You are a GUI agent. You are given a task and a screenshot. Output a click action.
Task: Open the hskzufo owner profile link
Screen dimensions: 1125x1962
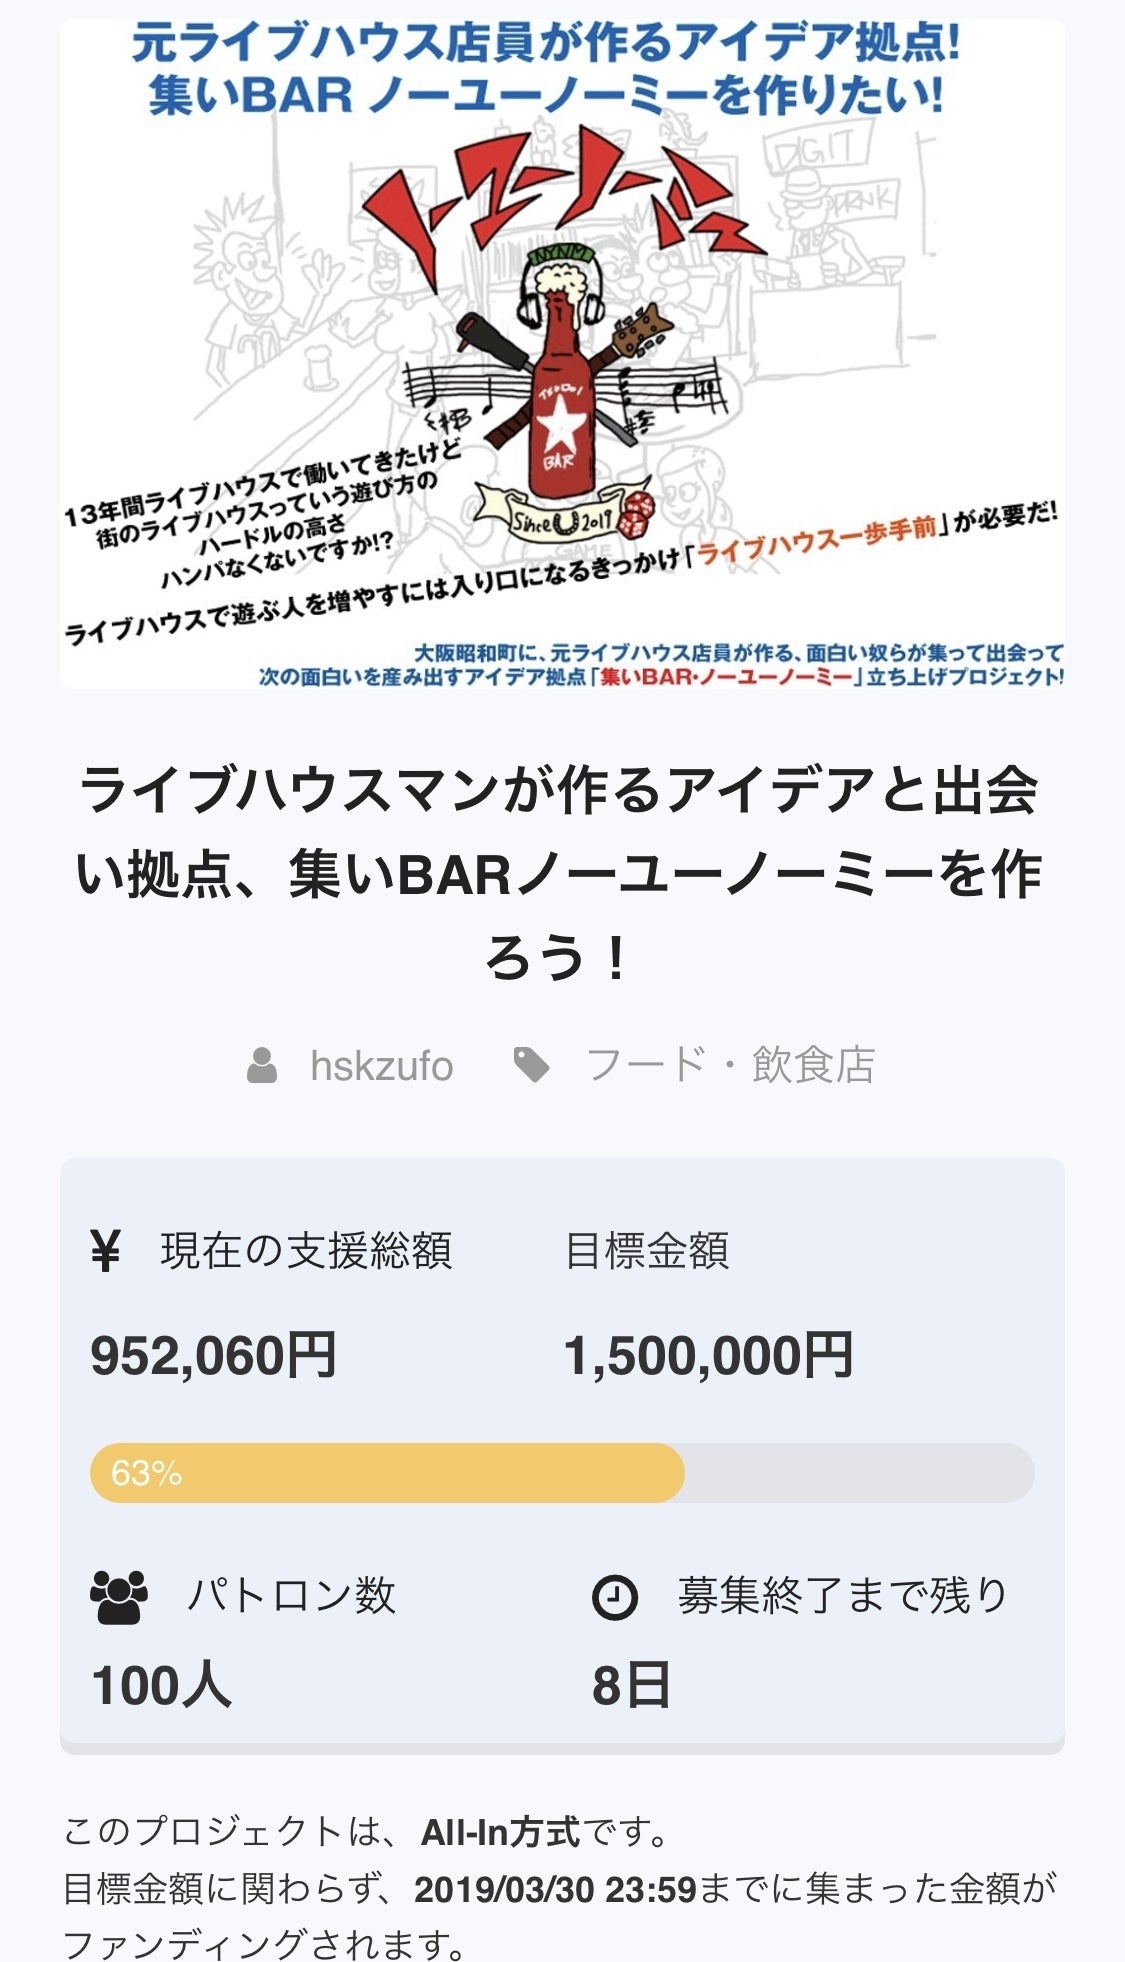point(381,1066)
